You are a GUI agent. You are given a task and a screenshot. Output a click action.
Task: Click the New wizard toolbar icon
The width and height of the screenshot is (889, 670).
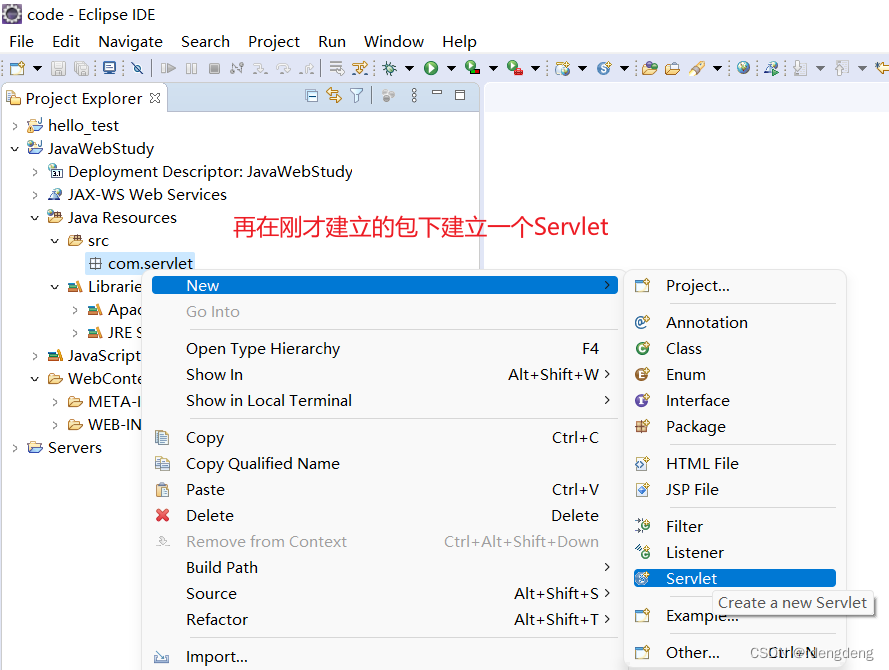point(18,69)
